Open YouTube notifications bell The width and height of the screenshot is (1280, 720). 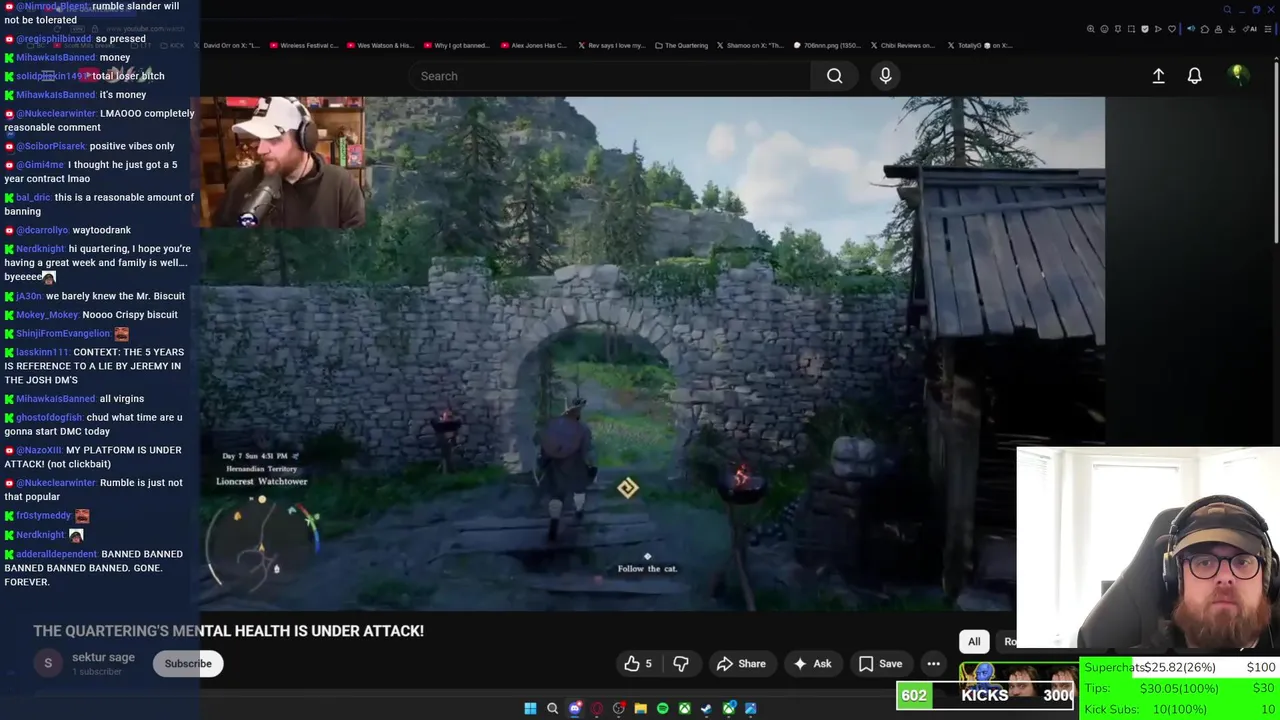tap(1194, 76)
